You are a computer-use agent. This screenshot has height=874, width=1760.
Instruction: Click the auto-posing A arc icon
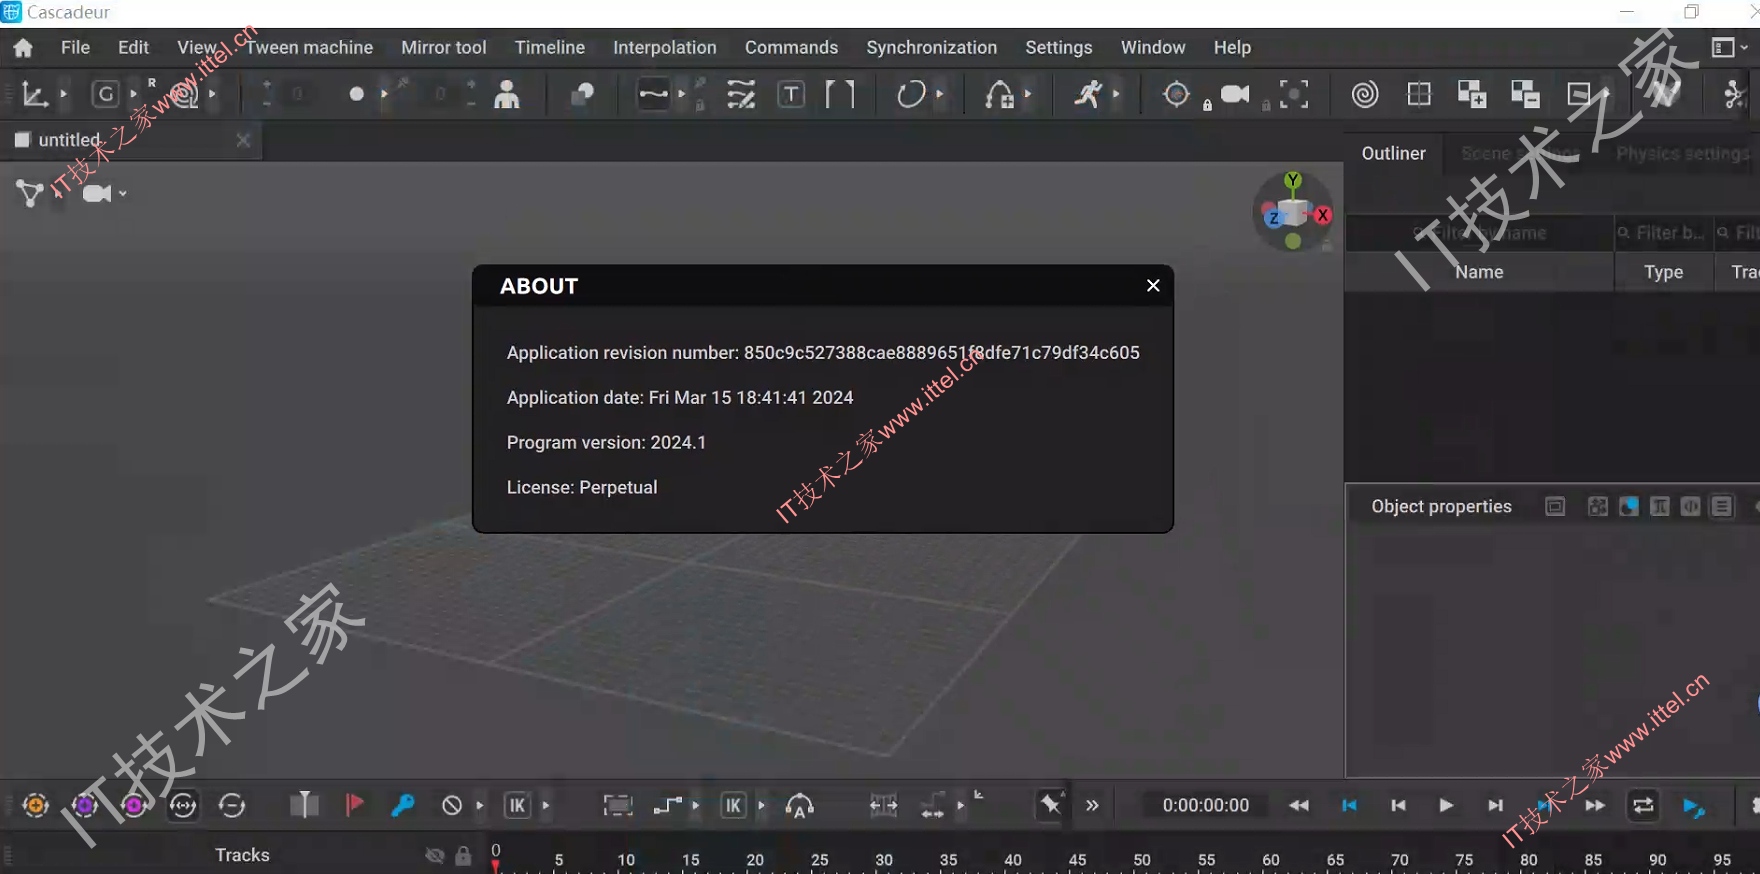tap(799, 805)
